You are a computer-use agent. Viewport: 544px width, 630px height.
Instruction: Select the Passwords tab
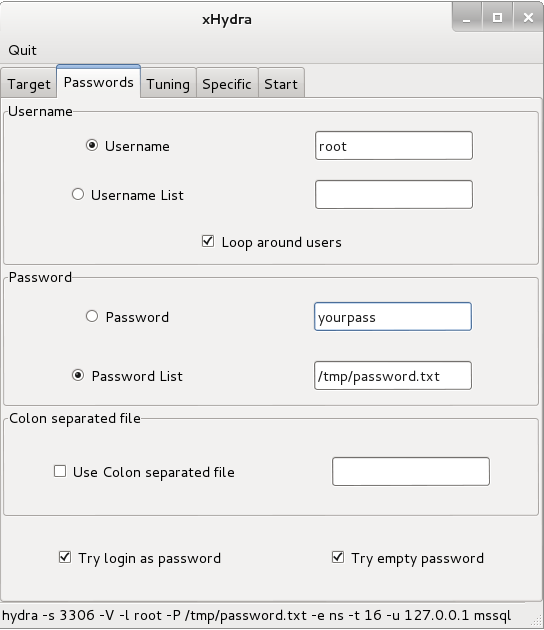[98, 82]
